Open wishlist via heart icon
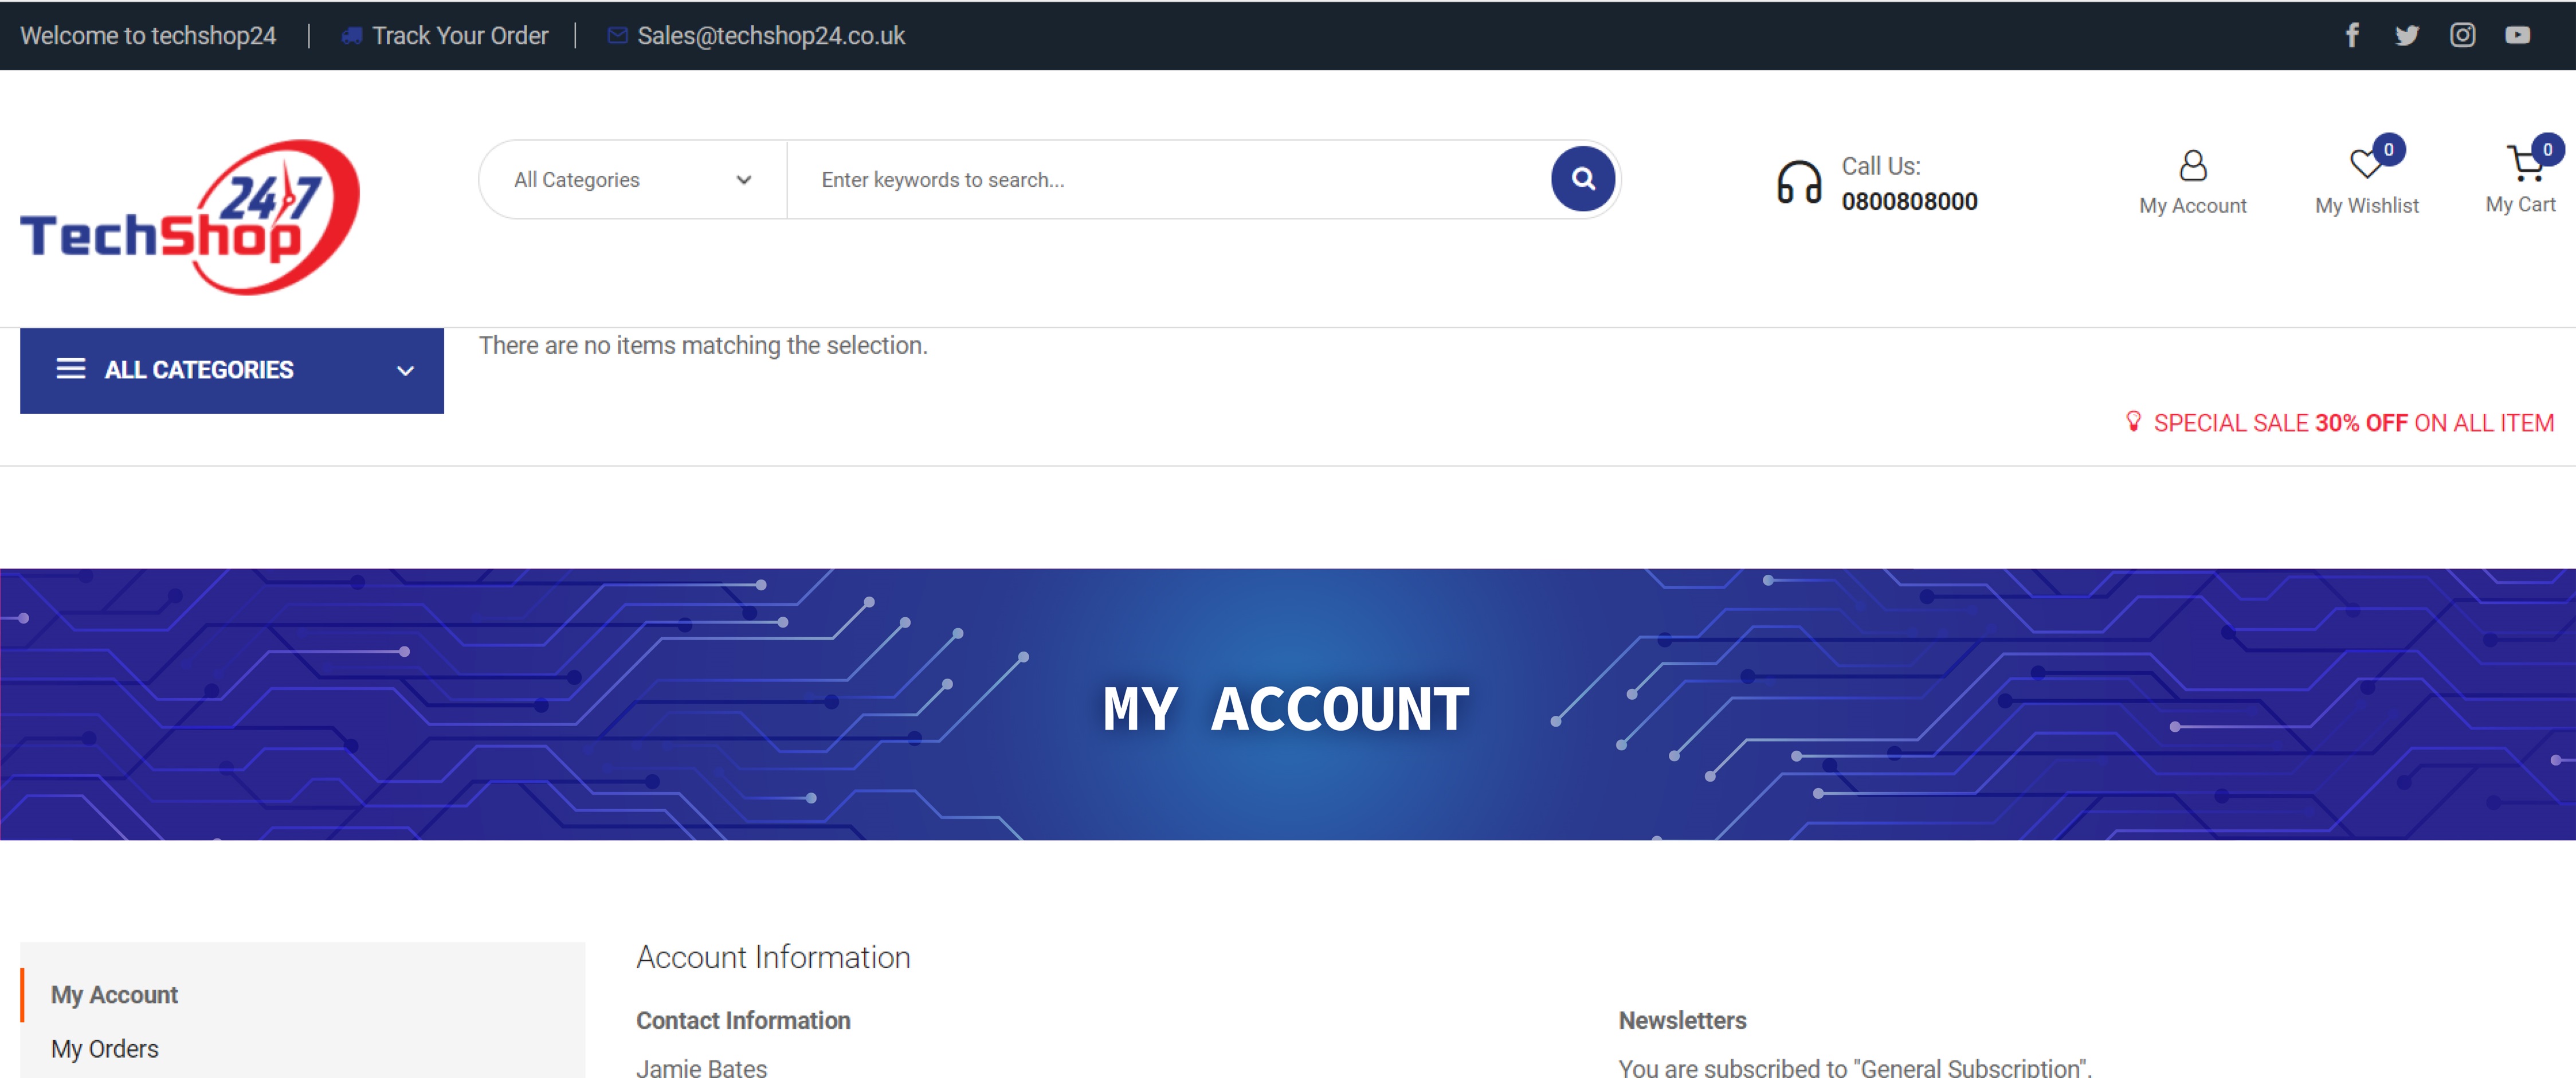Screen dimensions: 2576x1078 (x=2365, y=165)
